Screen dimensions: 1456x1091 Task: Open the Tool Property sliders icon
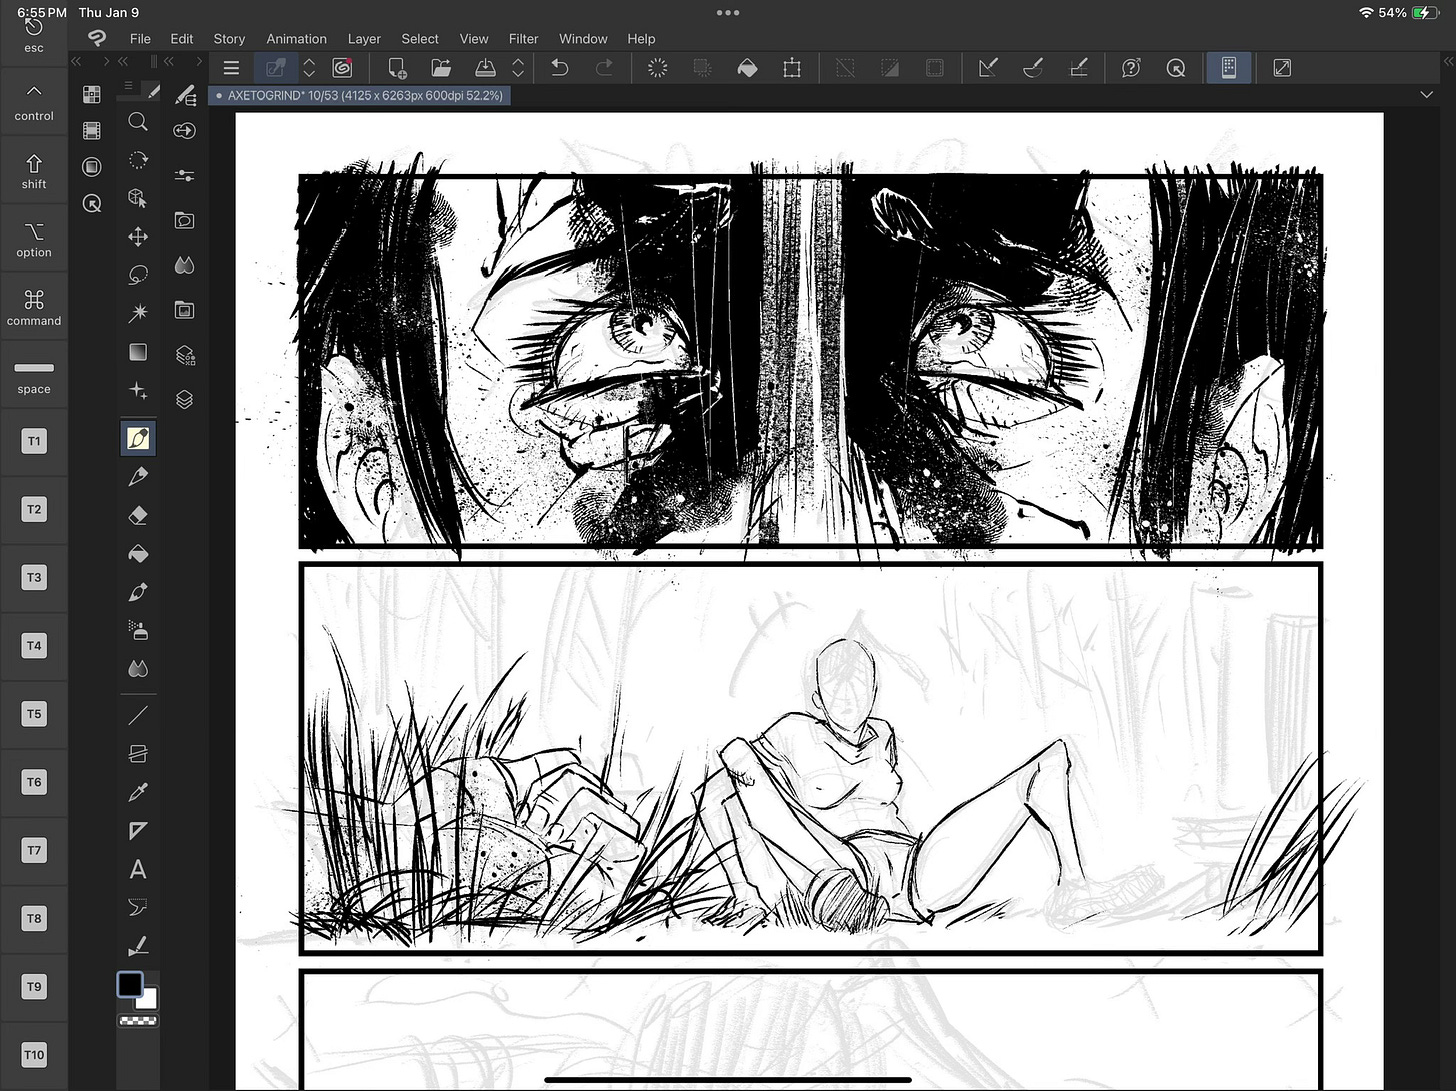click(185, 175)
